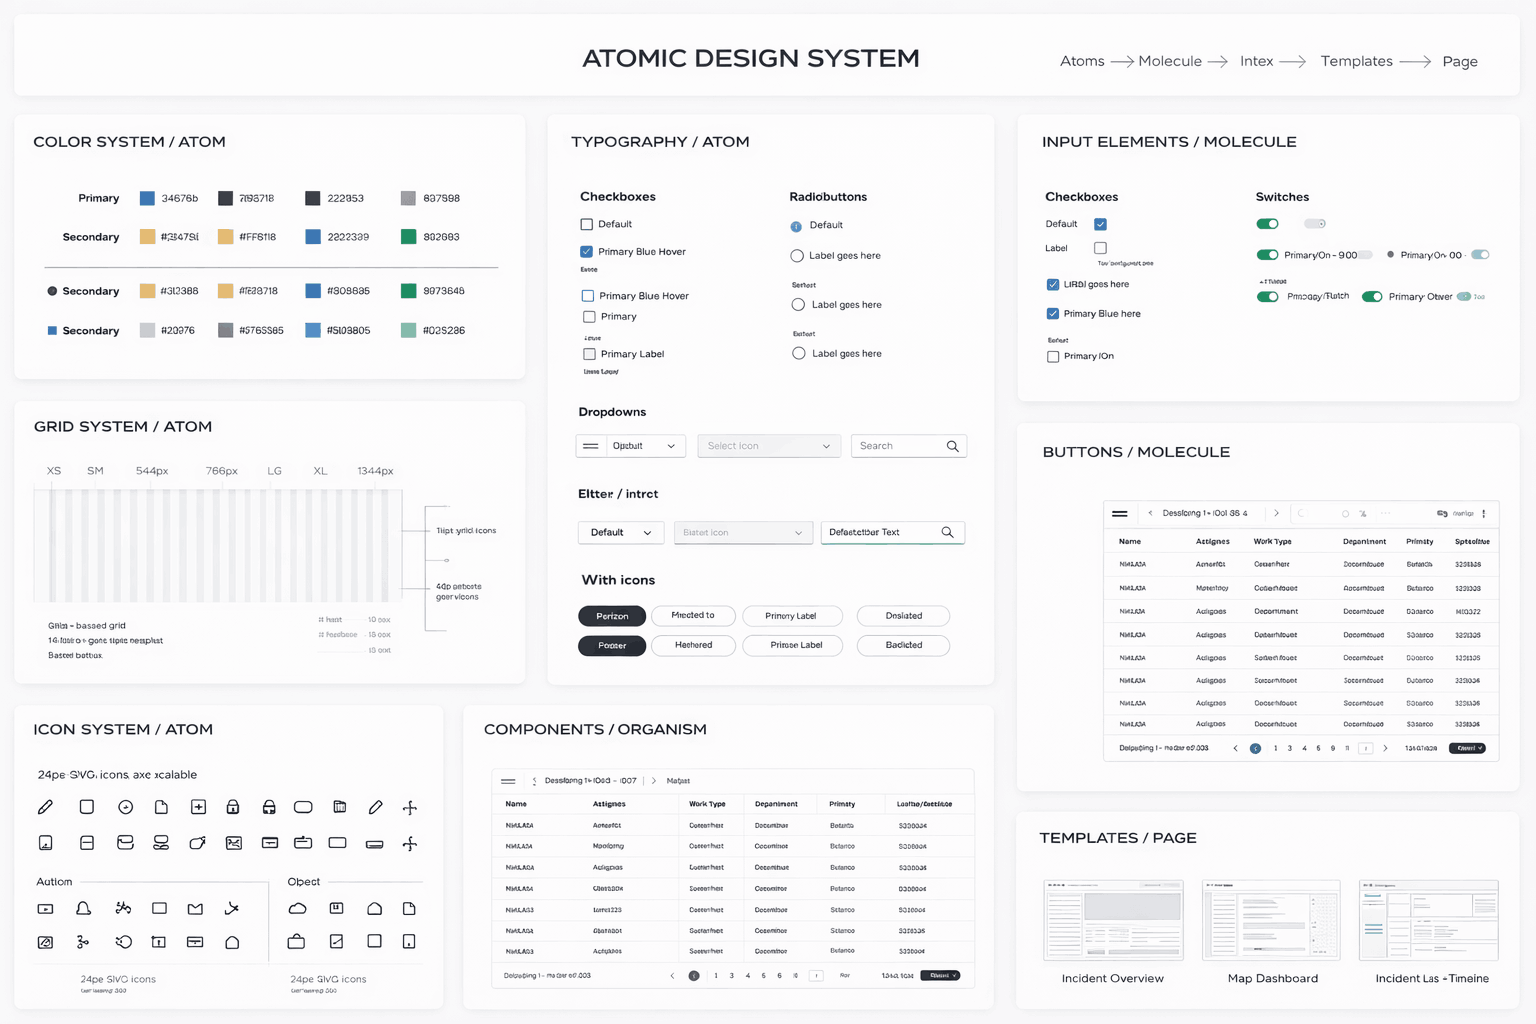
Task: Pick the Primary blue 34676b swatch
Action: coord(147,198)
